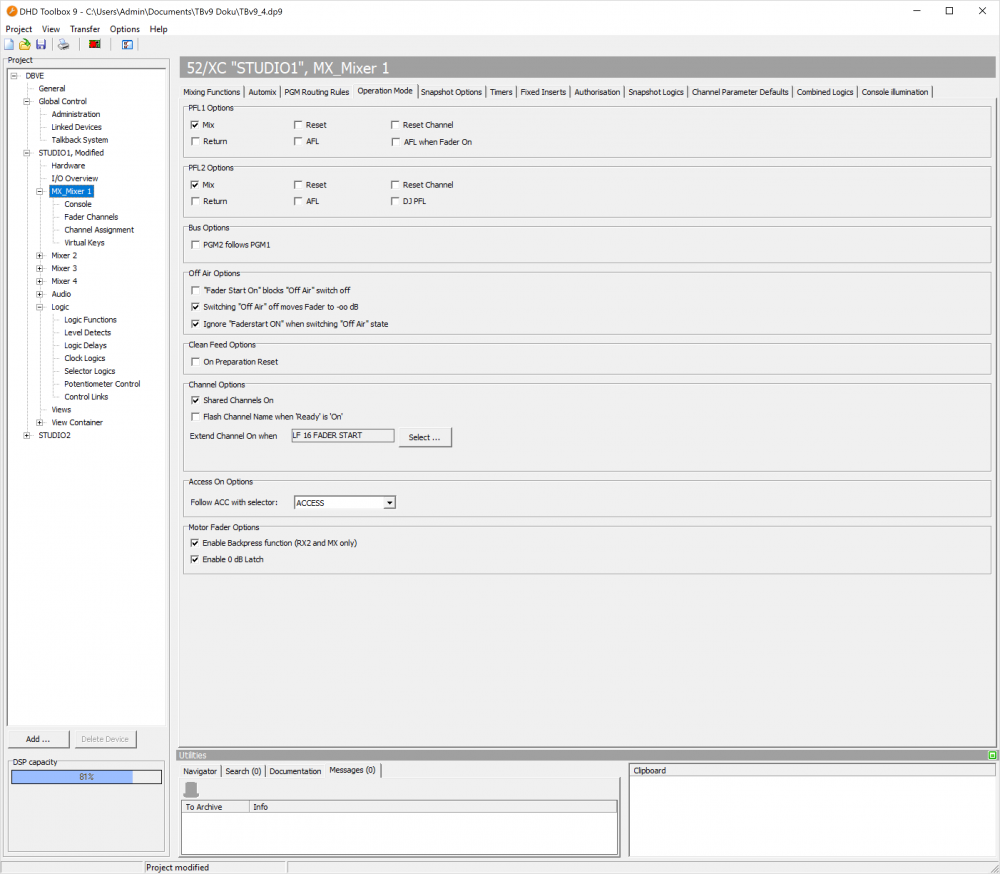This screenshot has width=1000, height=874.
Task: Uncheck Enable 0 dB Latch
Action: pyautogui.click(x=194, y=558)
